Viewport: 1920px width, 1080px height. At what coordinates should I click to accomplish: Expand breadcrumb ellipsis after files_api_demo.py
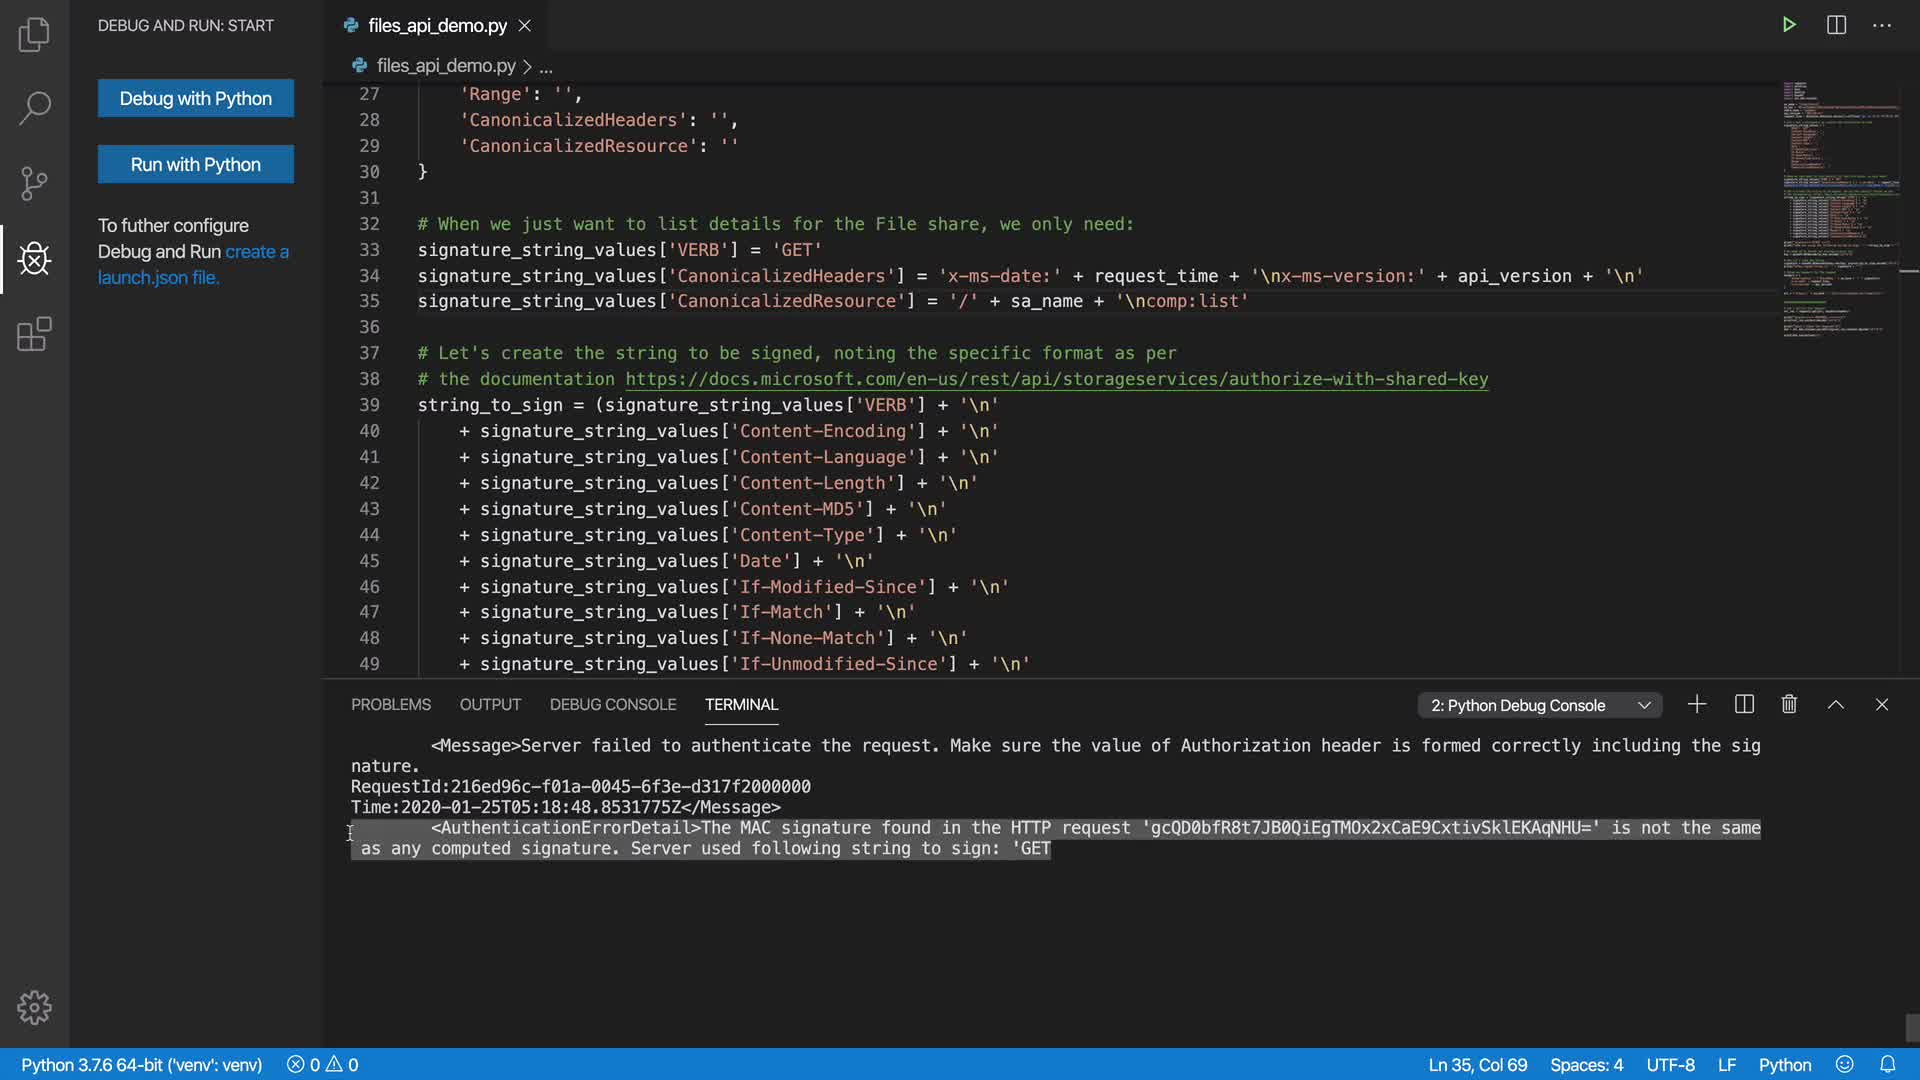pyautogui.click(x=546, y=67)
